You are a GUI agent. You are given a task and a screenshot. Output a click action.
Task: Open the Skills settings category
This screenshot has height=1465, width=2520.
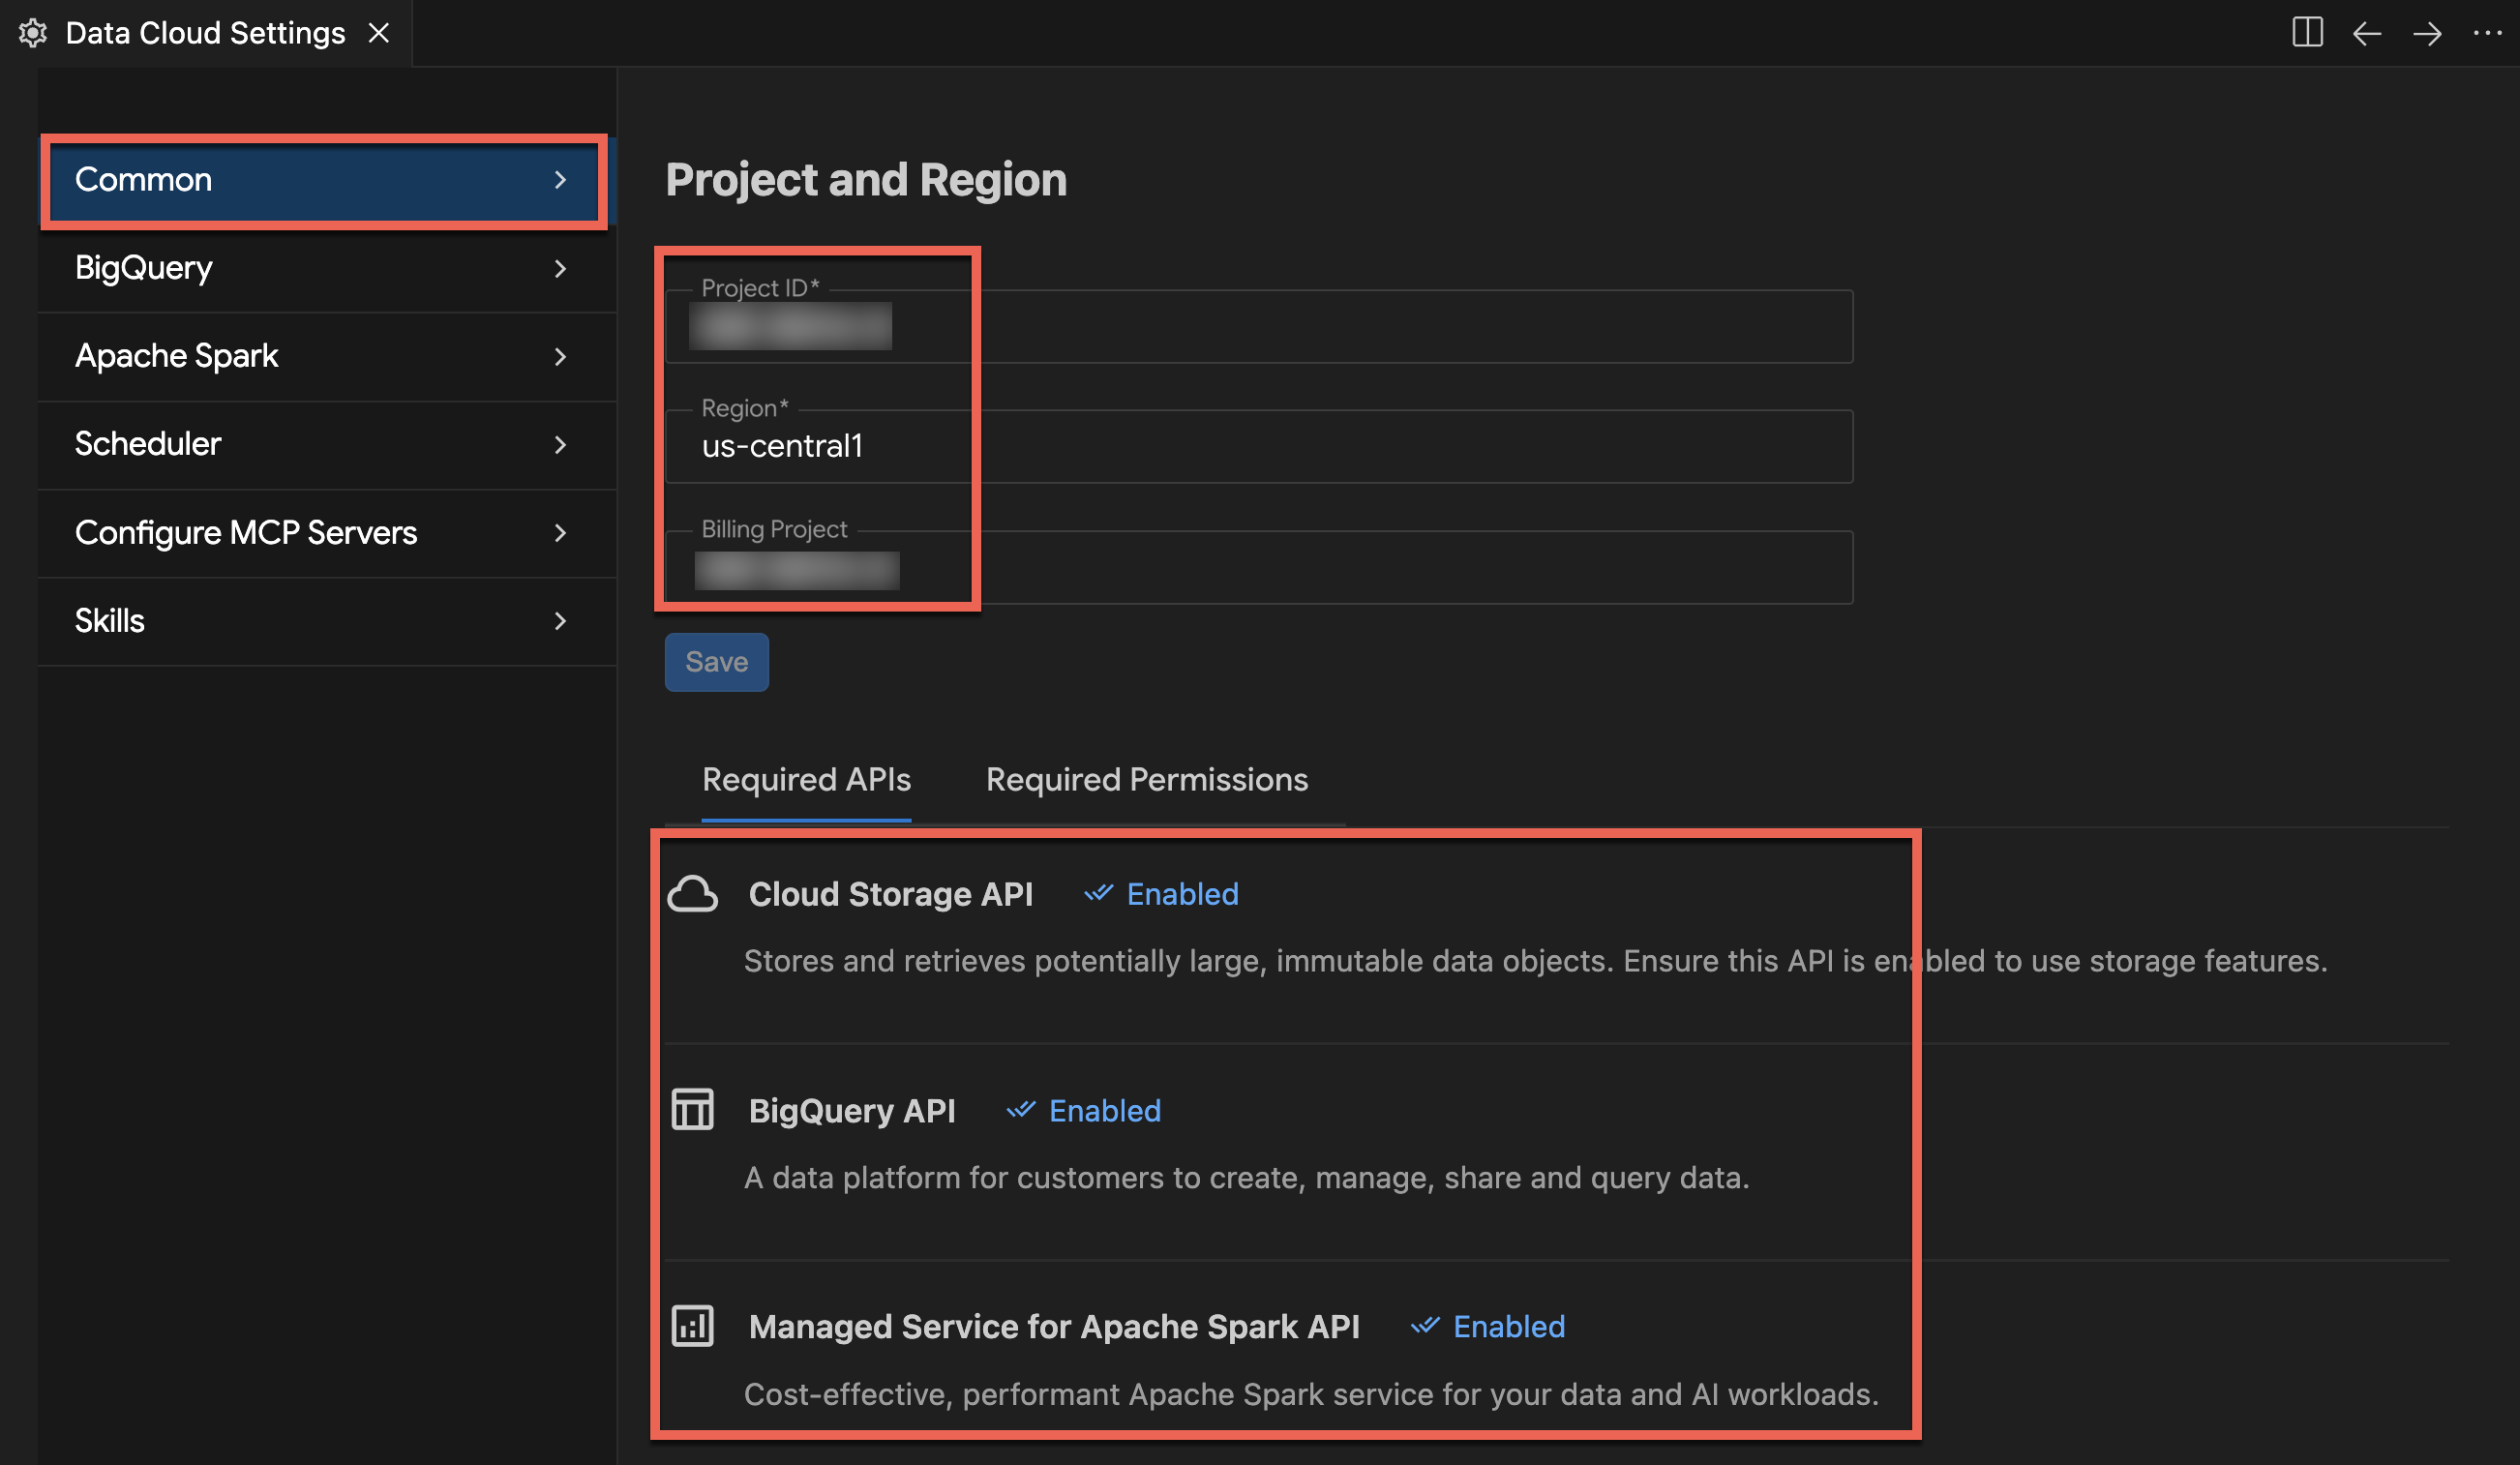[x=326, y=620]
